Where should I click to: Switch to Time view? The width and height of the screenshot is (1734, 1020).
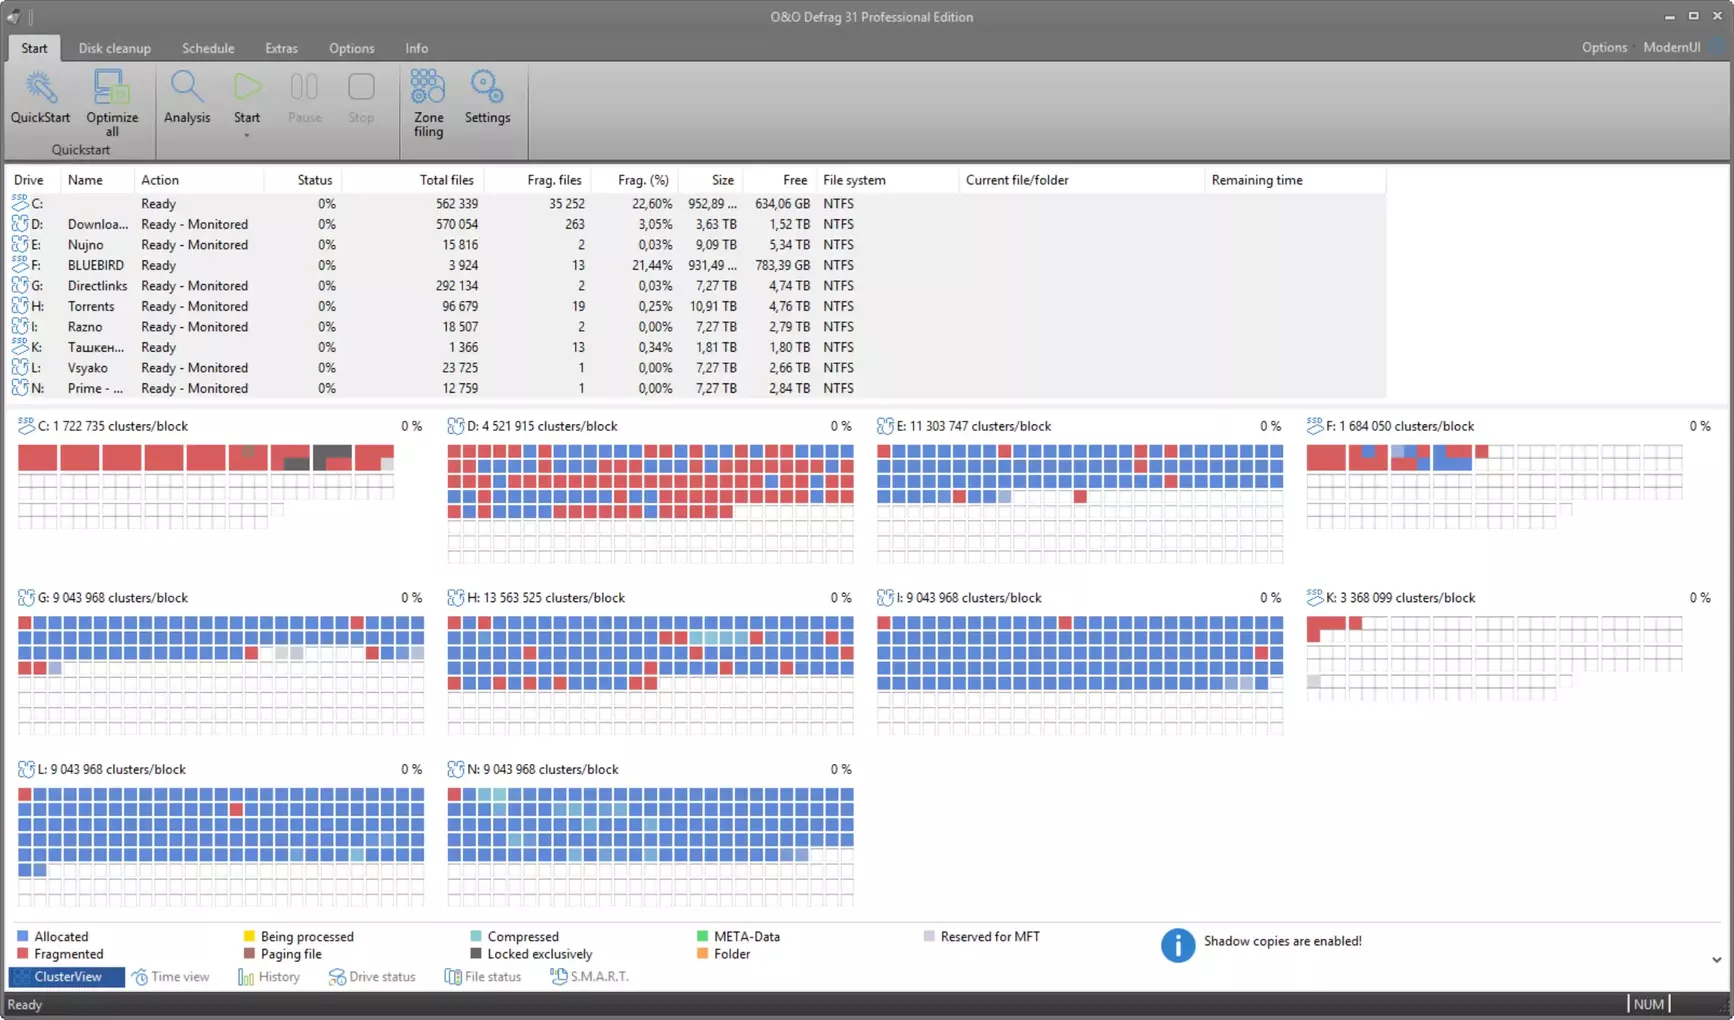(171, 977)
